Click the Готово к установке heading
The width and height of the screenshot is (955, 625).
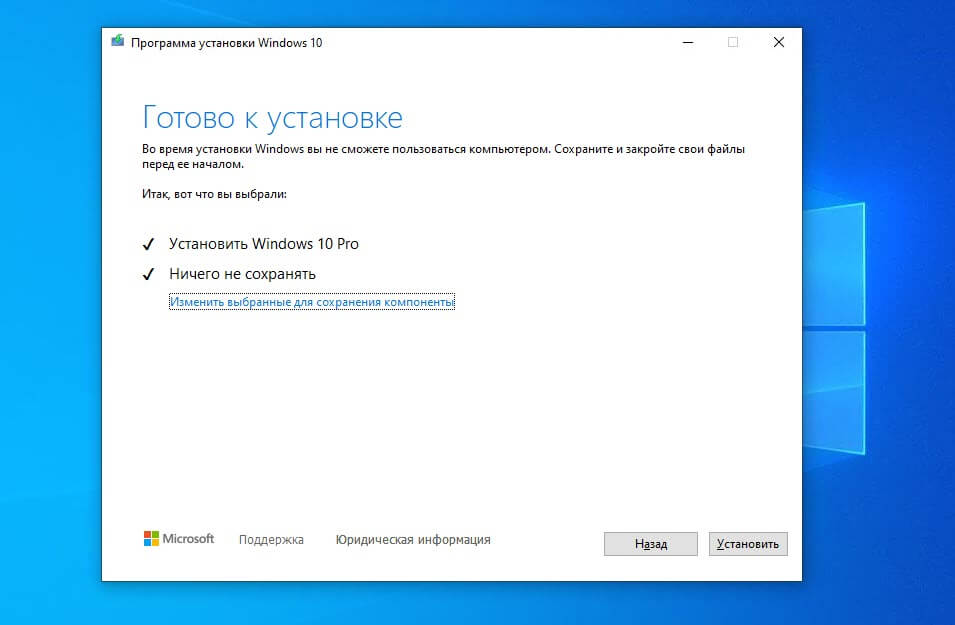(272, 118)
